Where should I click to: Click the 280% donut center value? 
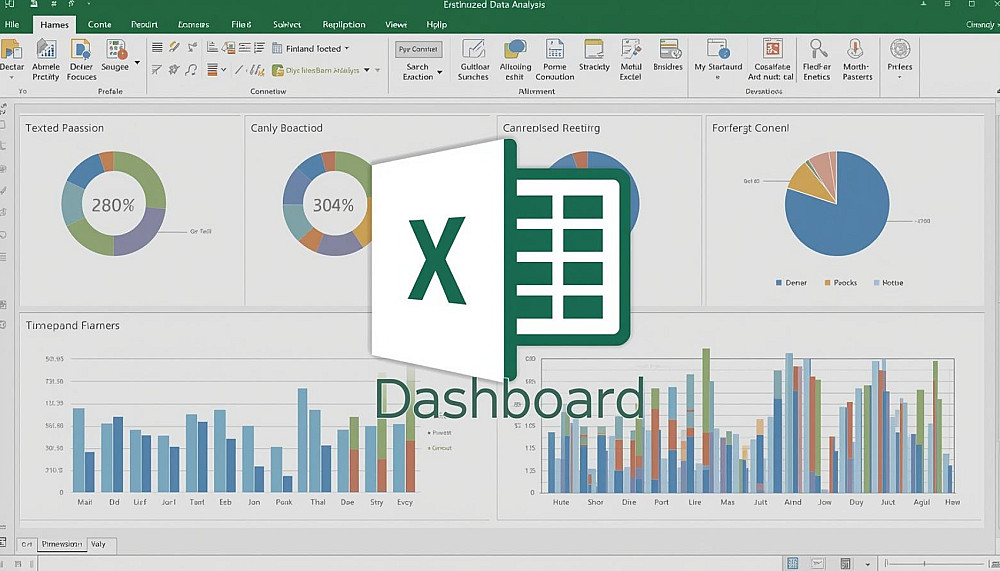pyautogui.click(x=113, y=205)
